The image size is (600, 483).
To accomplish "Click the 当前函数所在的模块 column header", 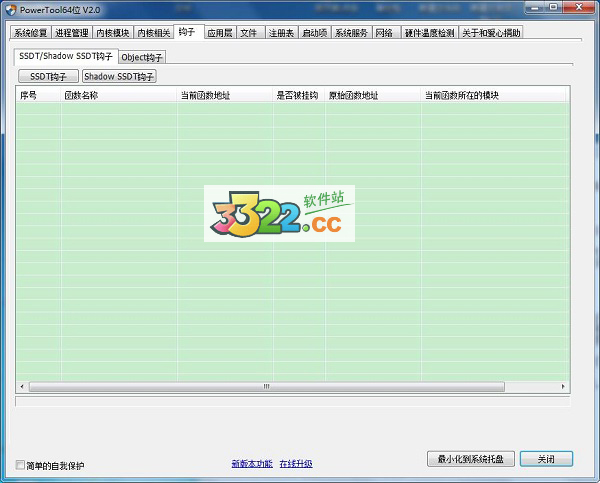I will (x=494, y=95).
